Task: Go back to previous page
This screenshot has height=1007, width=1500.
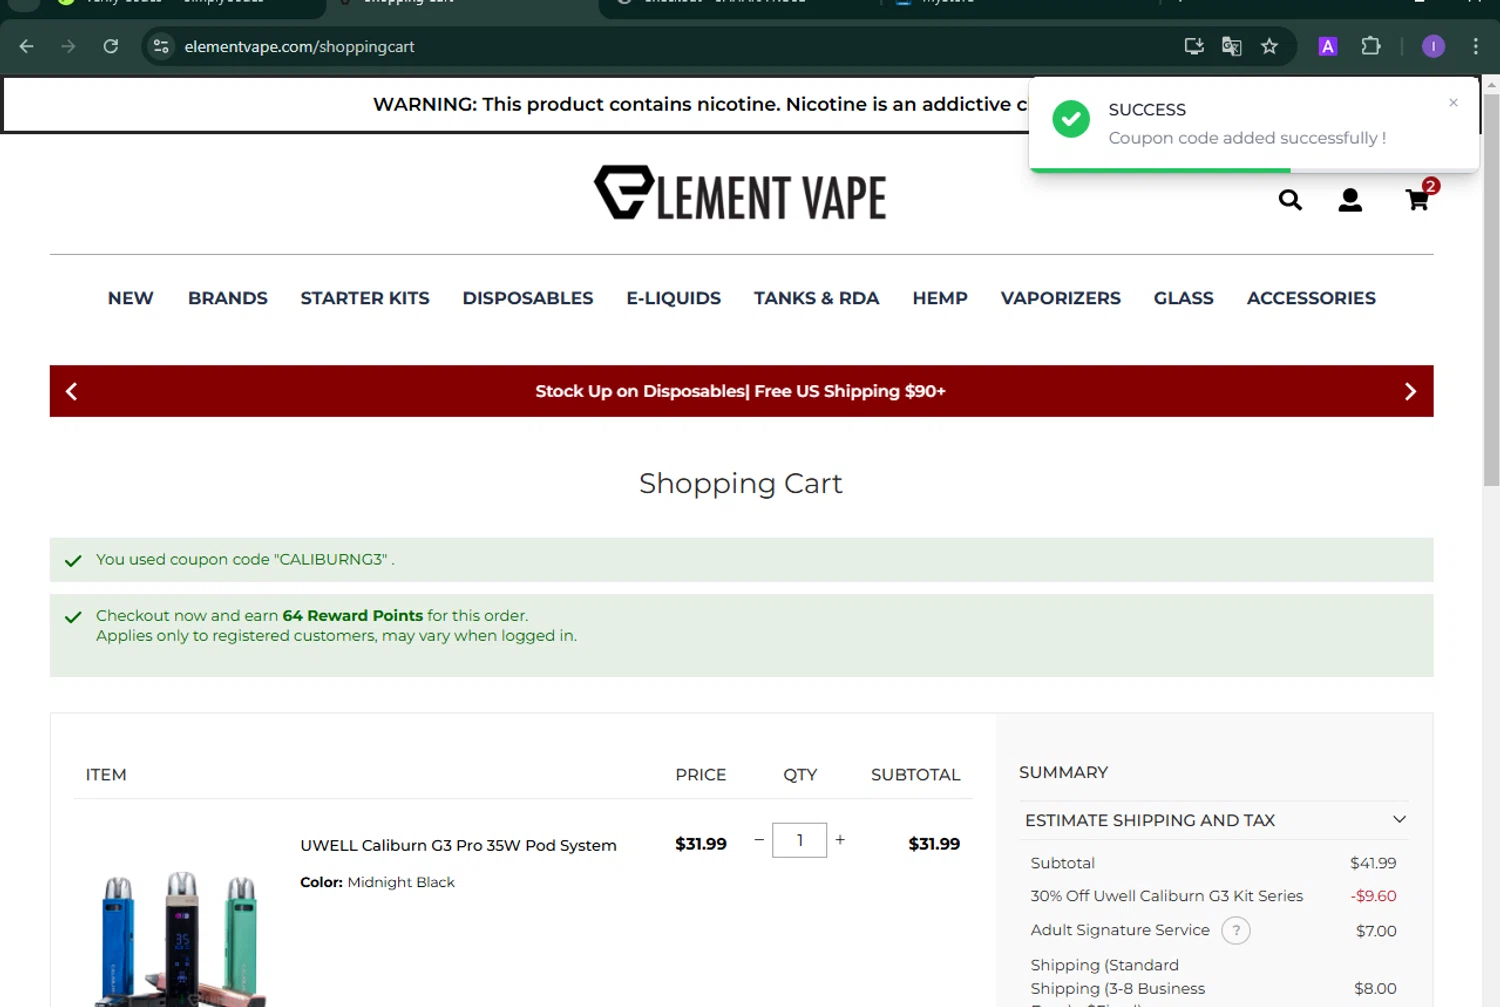Action: (x=27, y=46)
